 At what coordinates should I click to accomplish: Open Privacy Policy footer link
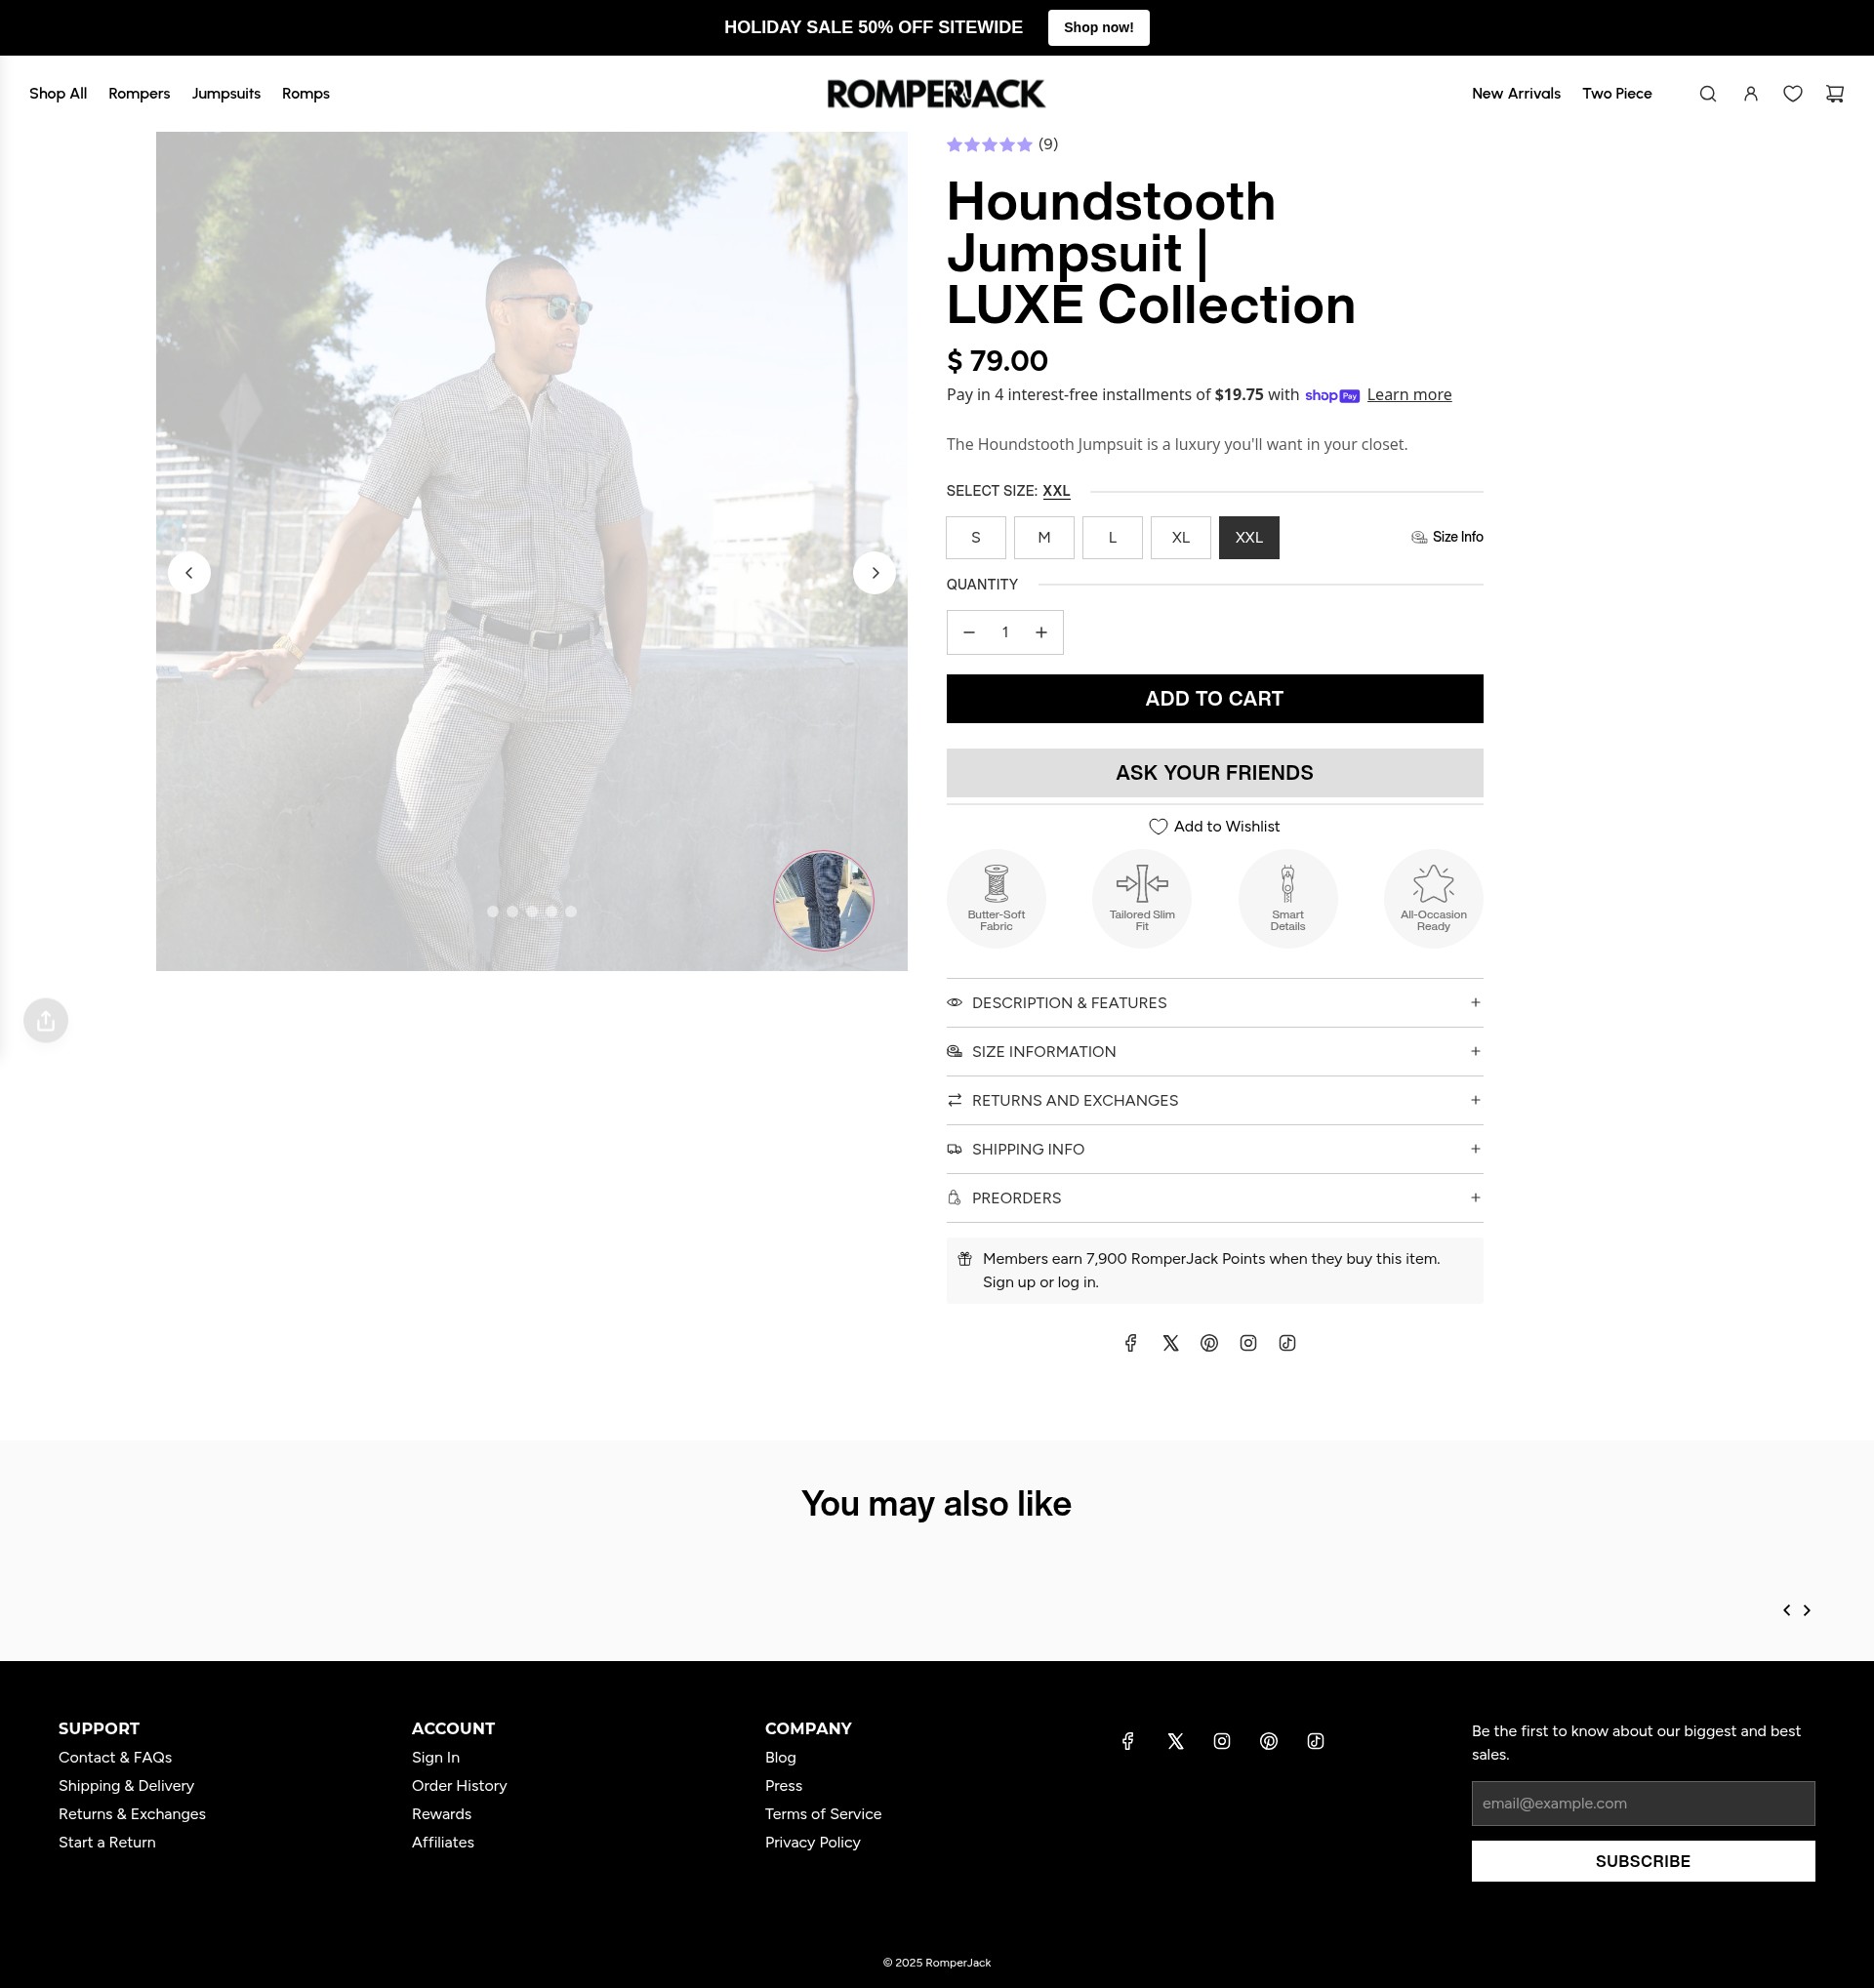812,1843
